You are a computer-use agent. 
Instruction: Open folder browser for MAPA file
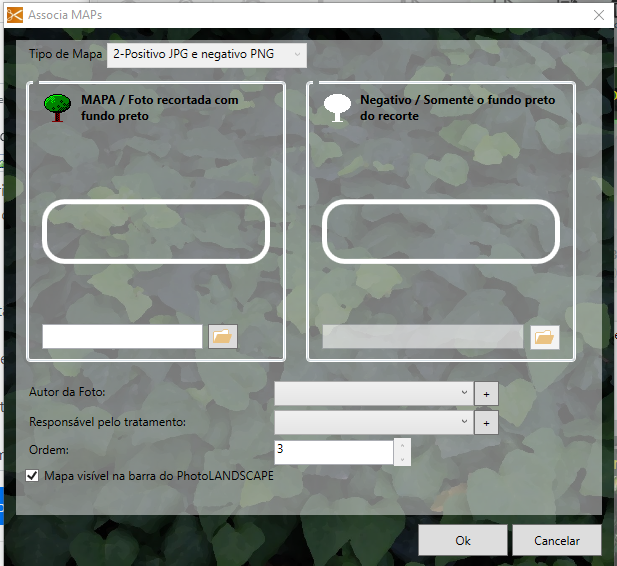(223, 337)
